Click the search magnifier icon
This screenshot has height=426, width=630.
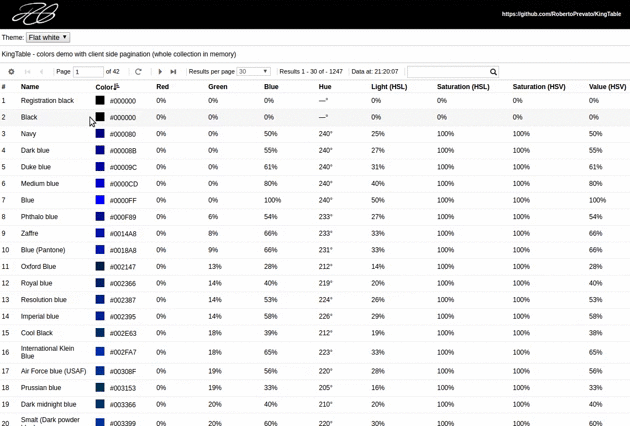tap(493, 72)
